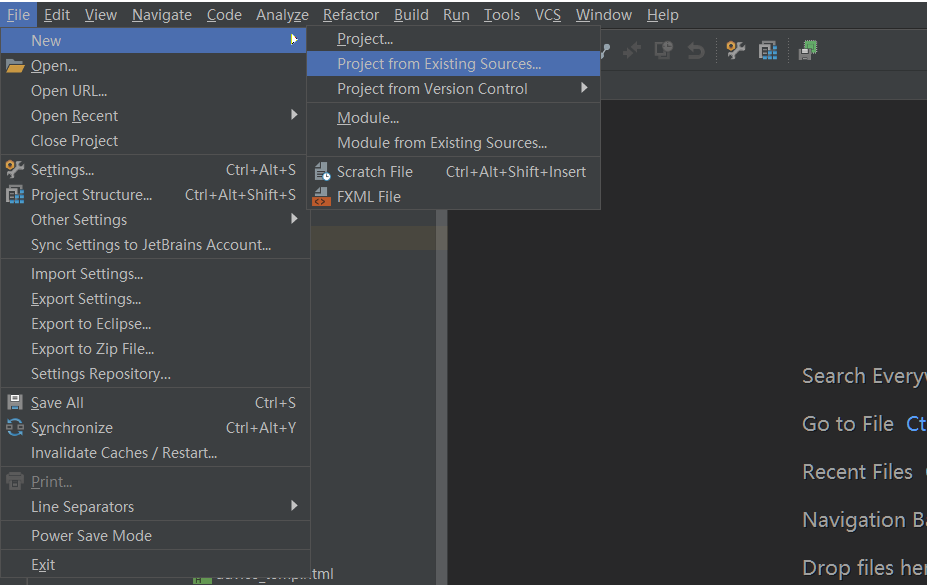Open the Help menu
Screen dimensions: 927x585
coord(662,15)
